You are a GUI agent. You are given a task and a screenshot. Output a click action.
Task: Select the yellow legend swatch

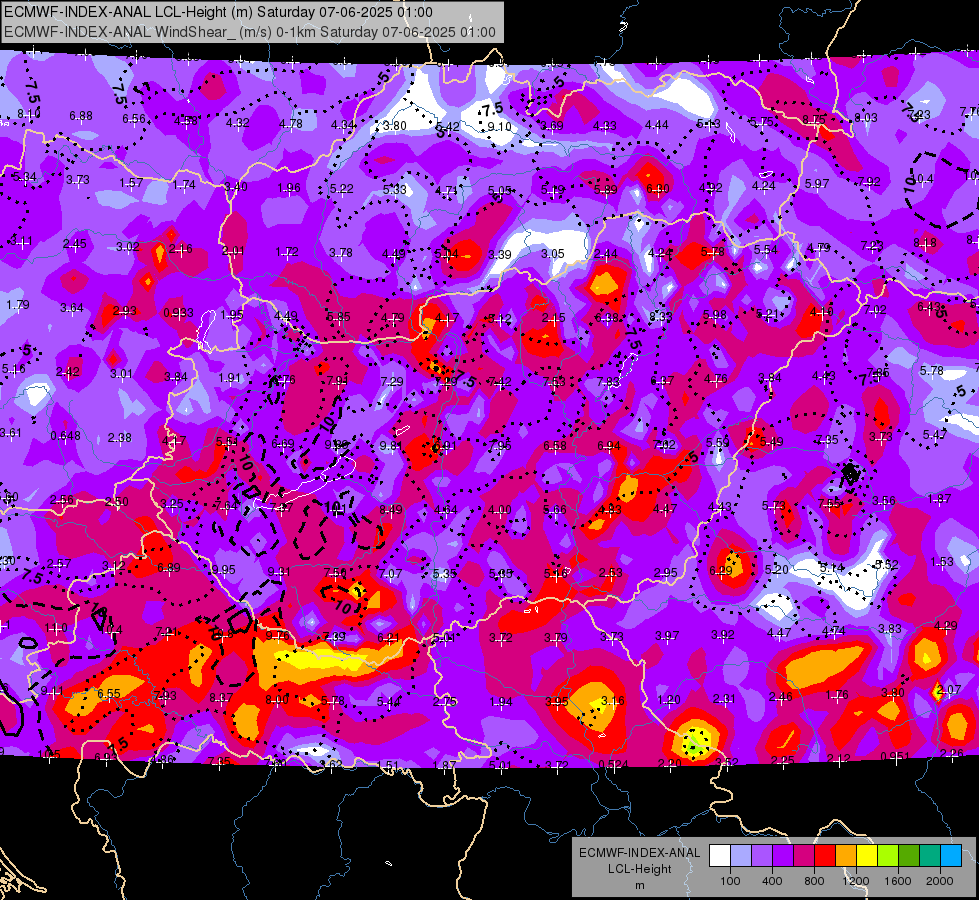[867, 856]
